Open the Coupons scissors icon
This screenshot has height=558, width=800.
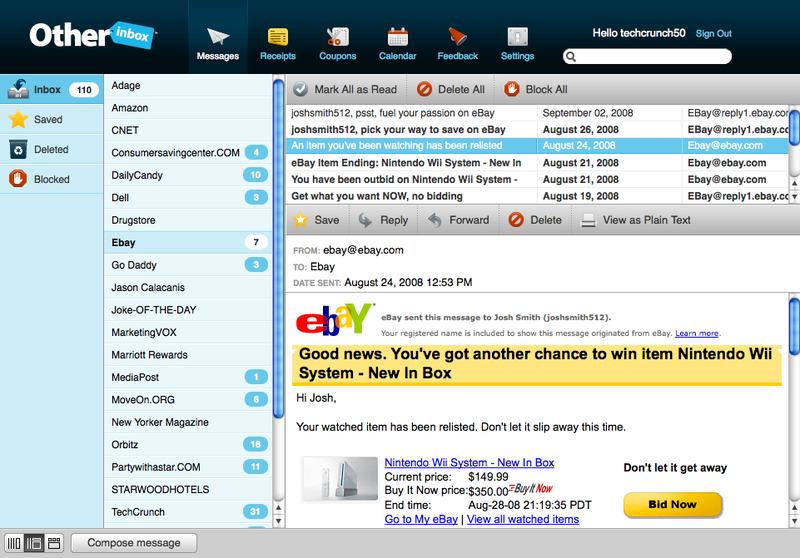click(337, 37)
